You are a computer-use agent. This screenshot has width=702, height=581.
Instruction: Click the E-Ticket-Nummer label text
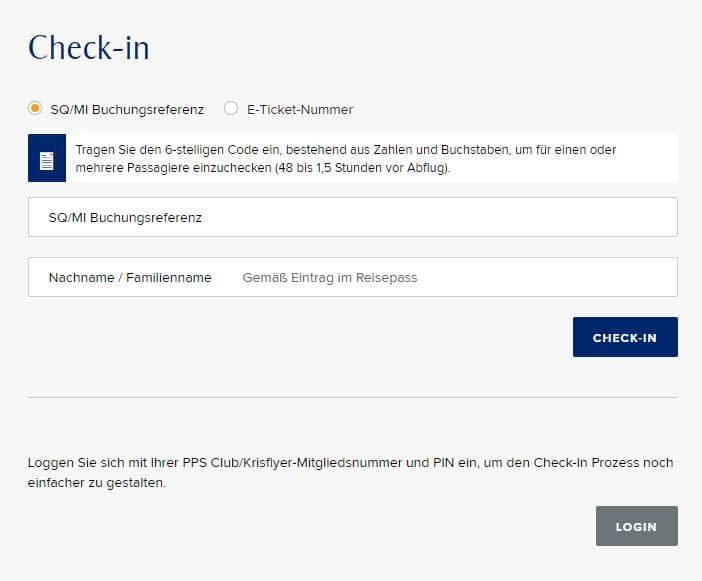click(300, 110)
